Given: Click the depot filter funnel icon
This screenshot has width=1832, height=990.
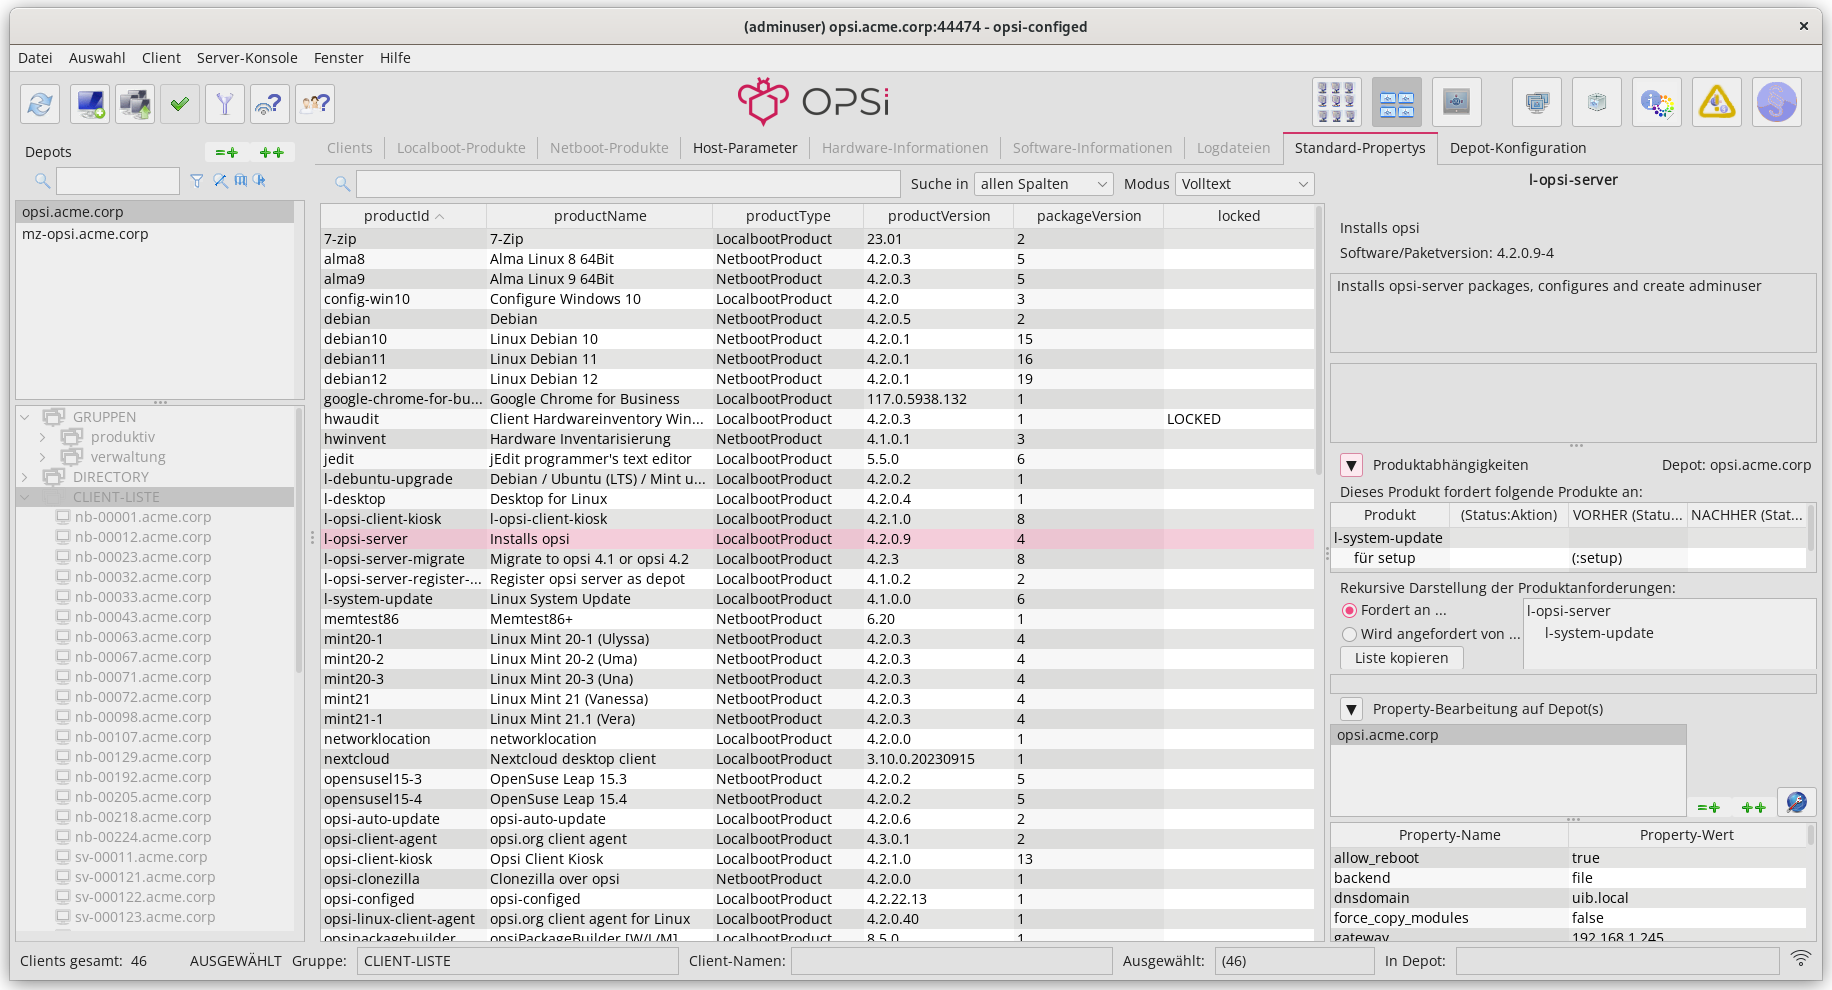Looking at the screenshot, I should pos(197,180).
